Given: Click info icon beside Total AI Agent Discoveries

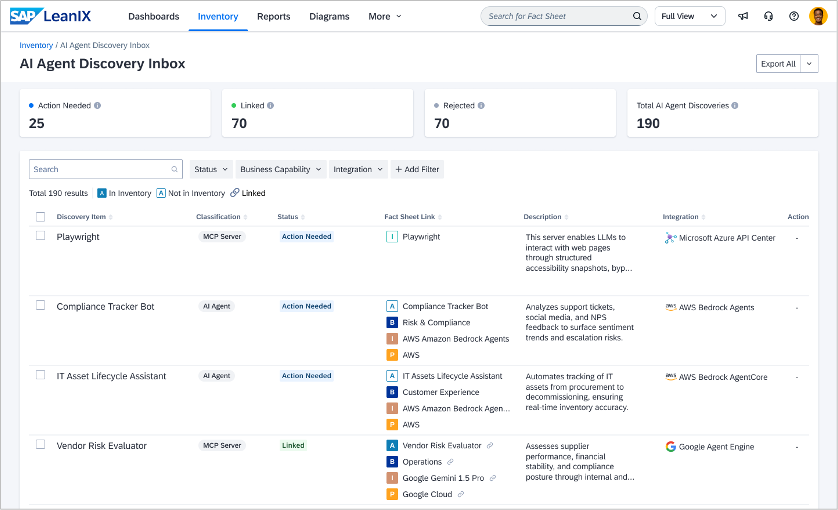Looking at the screenshot, I should (x=737, y=105).
